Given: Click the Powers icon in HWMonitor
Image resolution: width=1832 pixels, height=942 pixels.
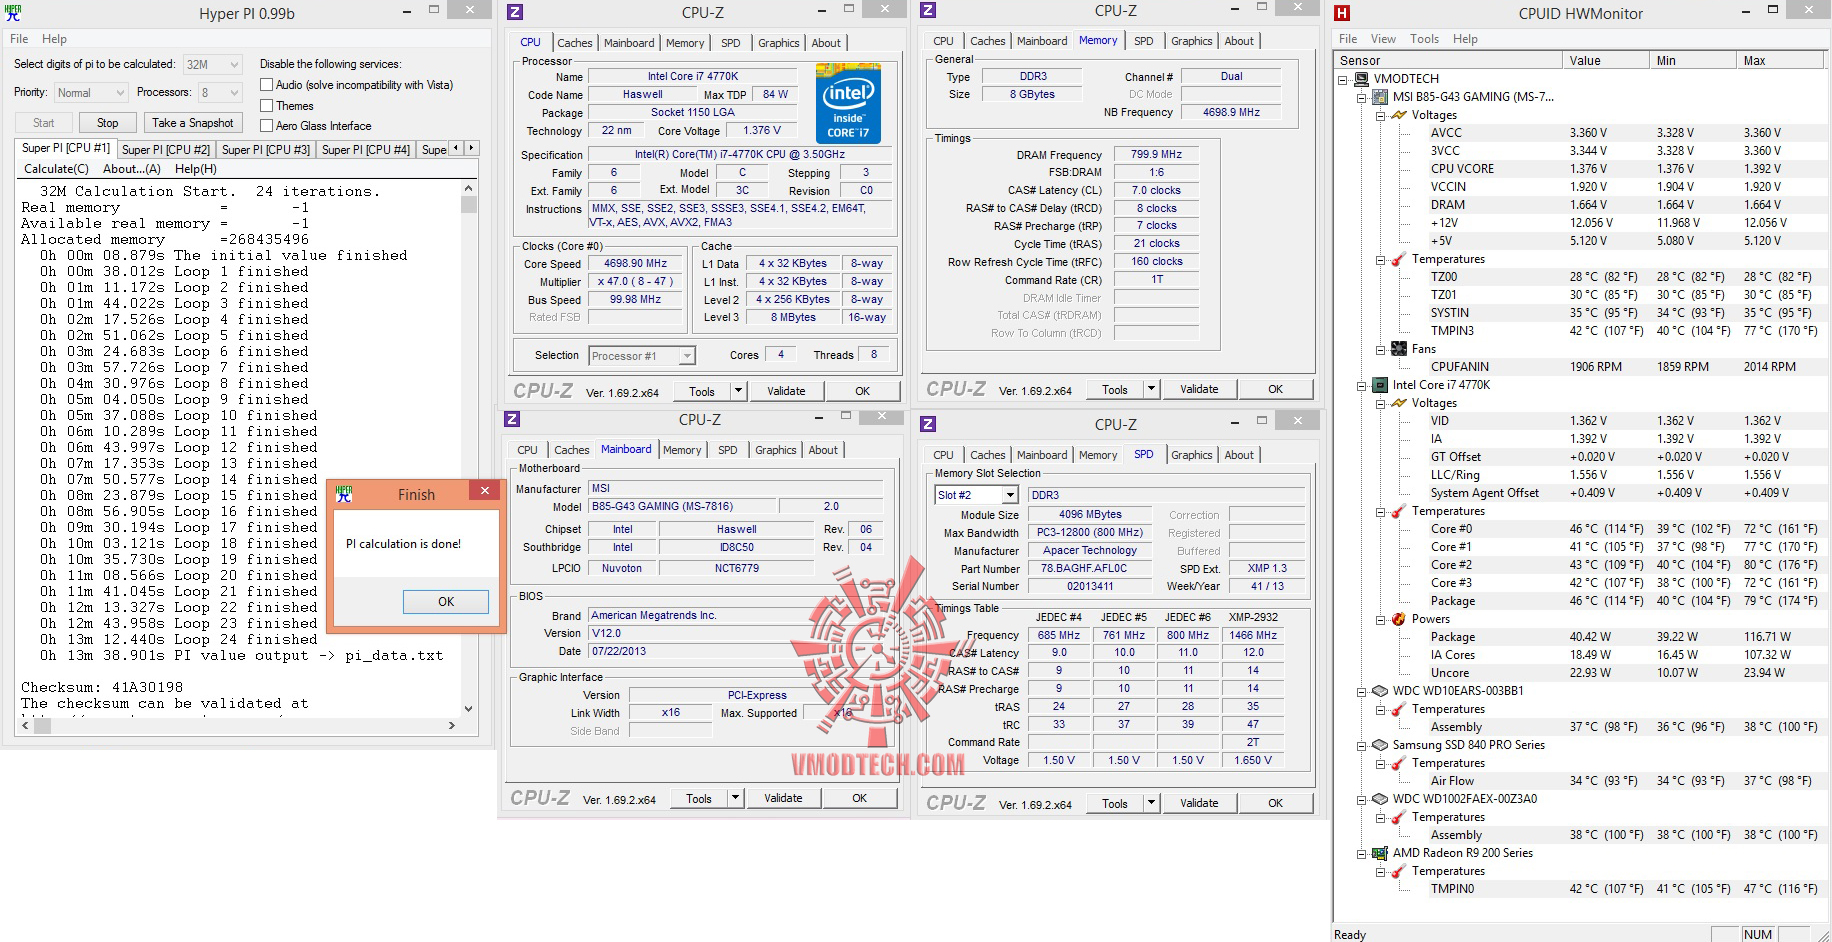Looking at the screenshot, I should [1399, 619].
